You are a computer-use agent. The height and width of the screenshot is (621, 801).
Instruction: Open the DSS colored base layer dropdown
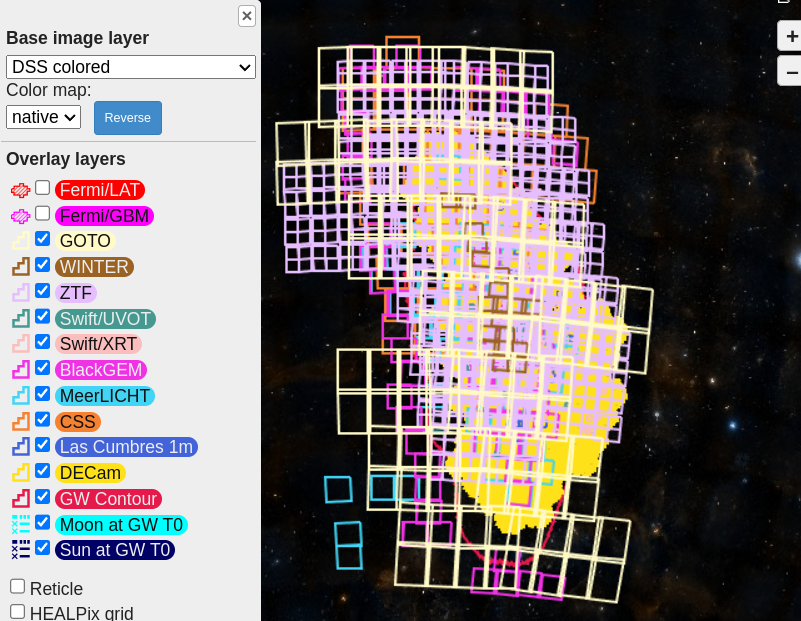[131, 67]
